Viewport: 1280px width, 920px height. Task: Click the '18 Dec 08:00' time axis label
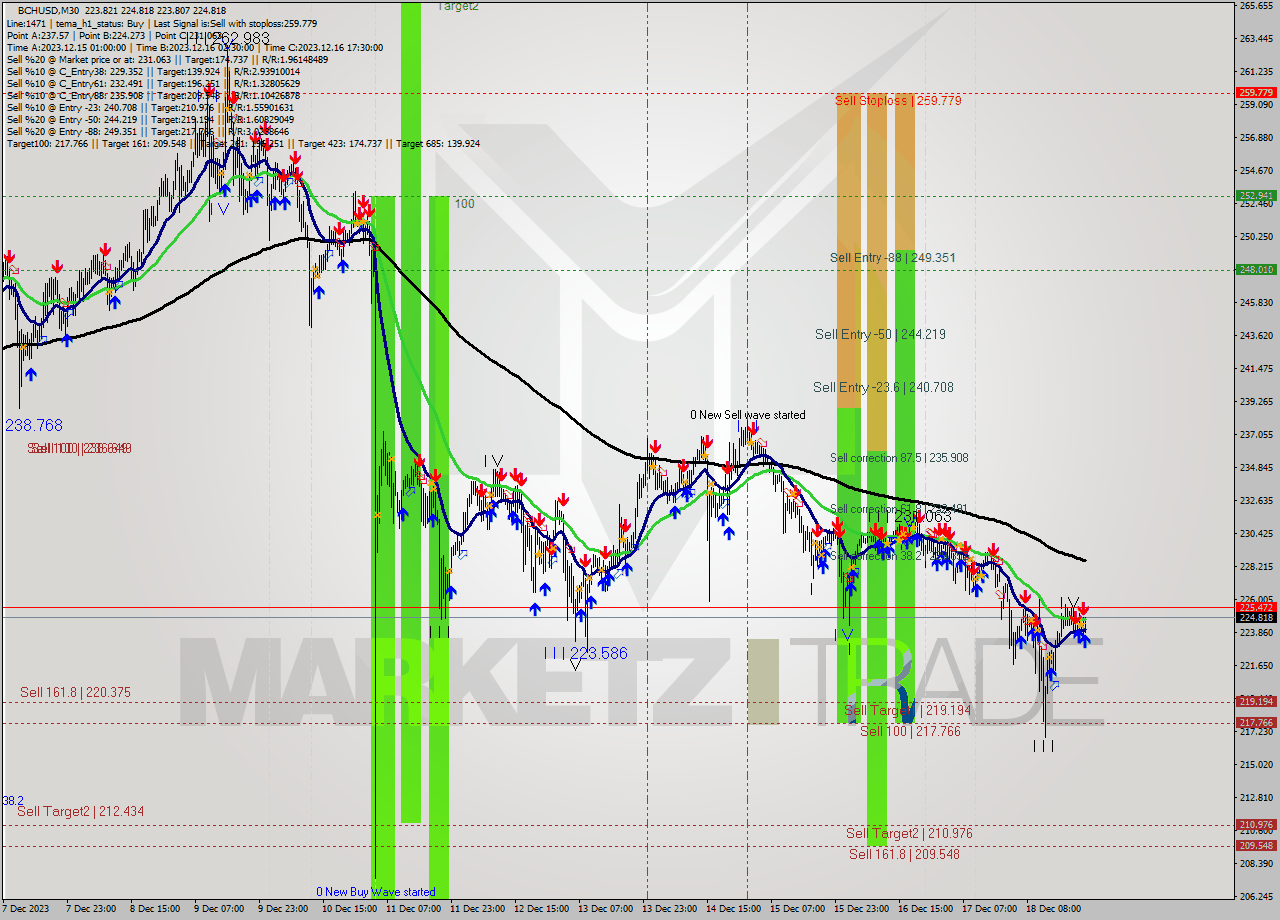pyautogui.click(x=1053, y=909)
